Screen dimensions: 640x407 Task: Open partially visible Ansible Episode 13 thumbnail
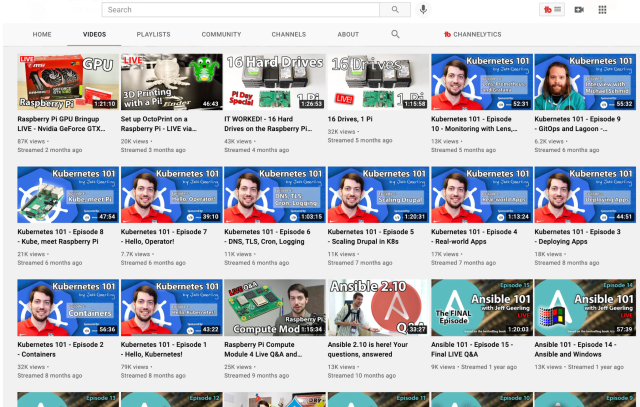tap(68, 399)
